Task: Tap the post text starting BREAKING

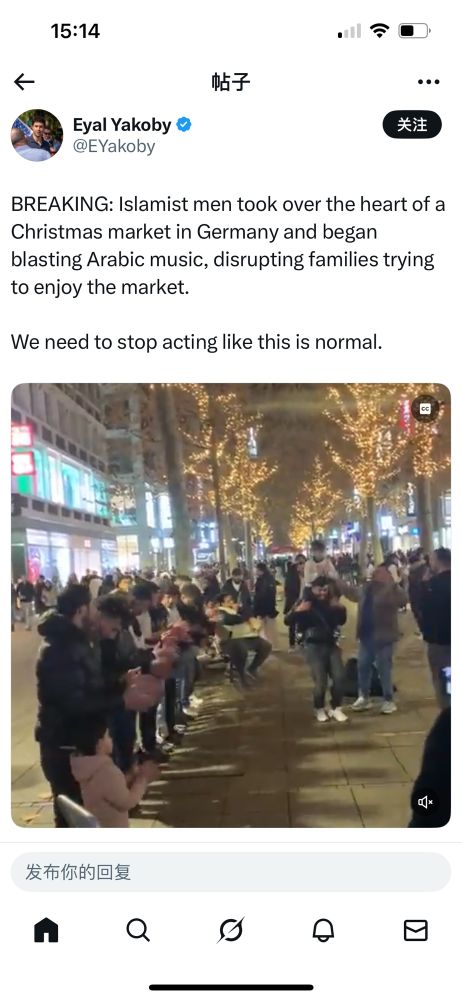Action: click(x=228, y=246)
